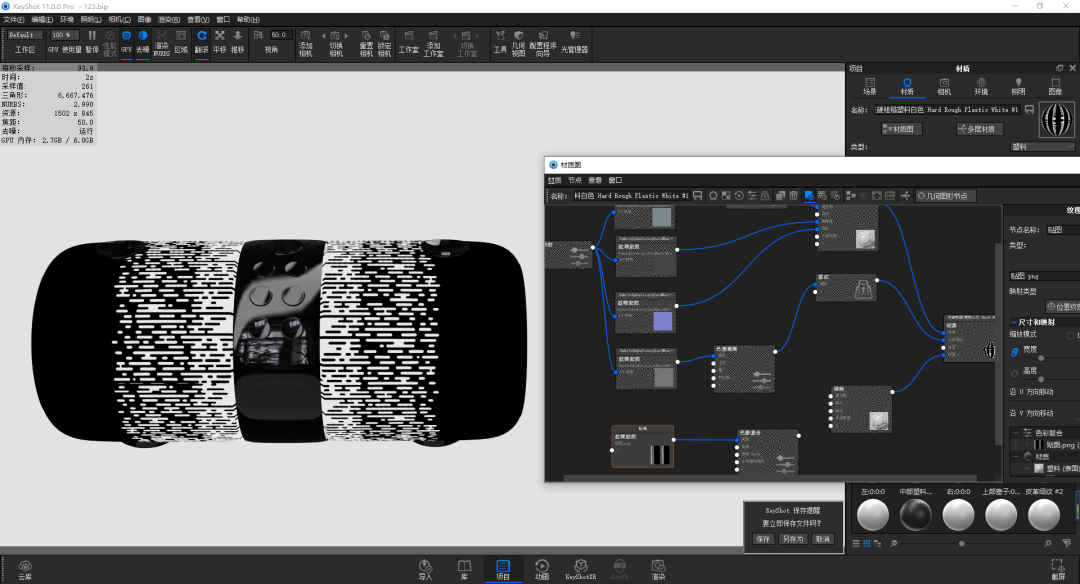Screen dimensions: 1080x584
Task: Toggle 渲染 NURBS mode
Action: coord(162,43)
